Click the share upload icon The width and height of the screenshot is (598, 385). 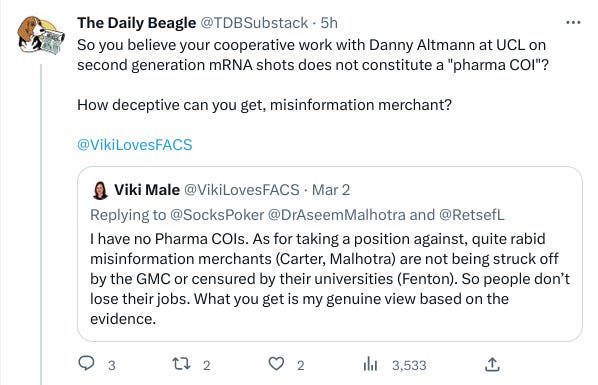tap(492, 364)
